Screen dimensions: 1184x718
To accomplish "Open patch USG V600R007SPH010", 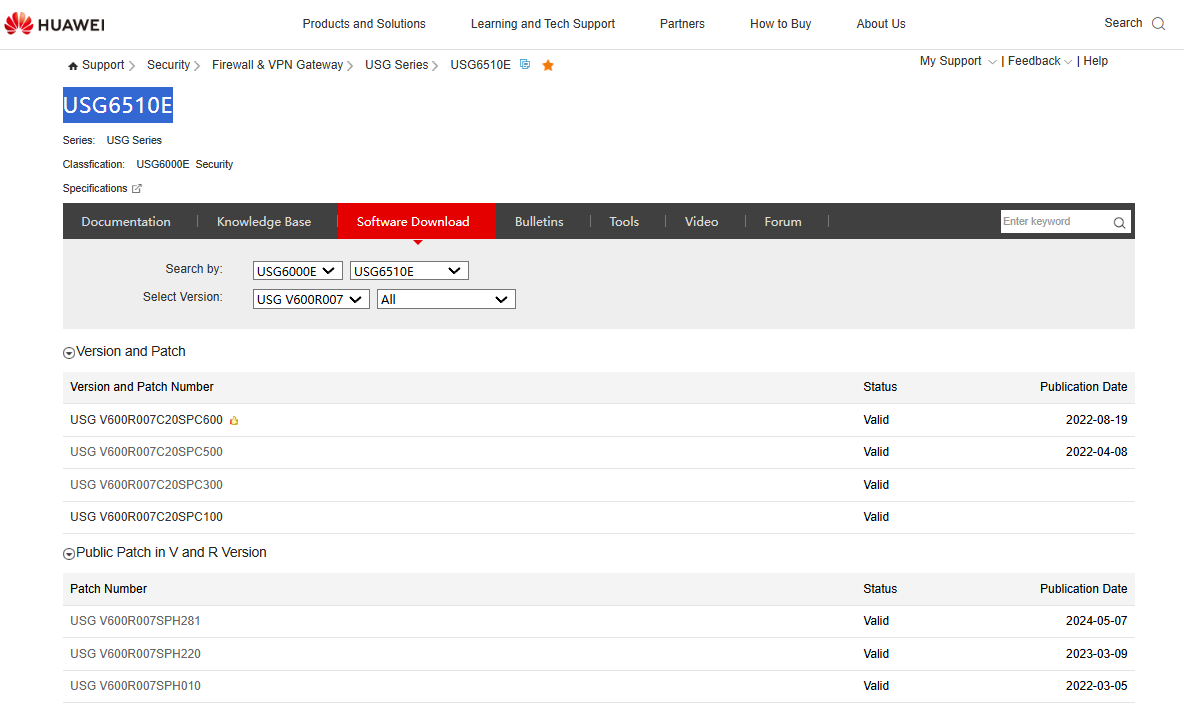I will (135, 686).
